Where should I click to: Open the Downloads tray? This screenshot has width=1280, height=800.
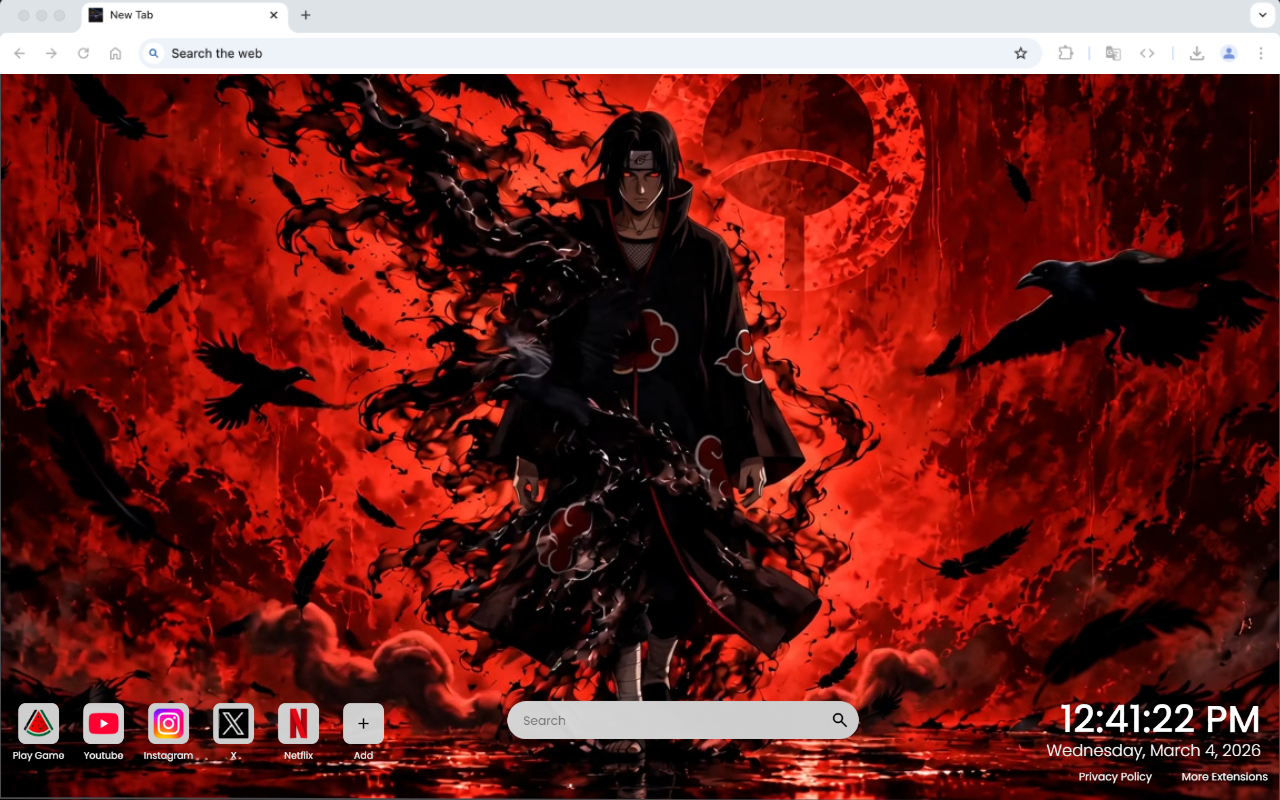point(1196,53)
